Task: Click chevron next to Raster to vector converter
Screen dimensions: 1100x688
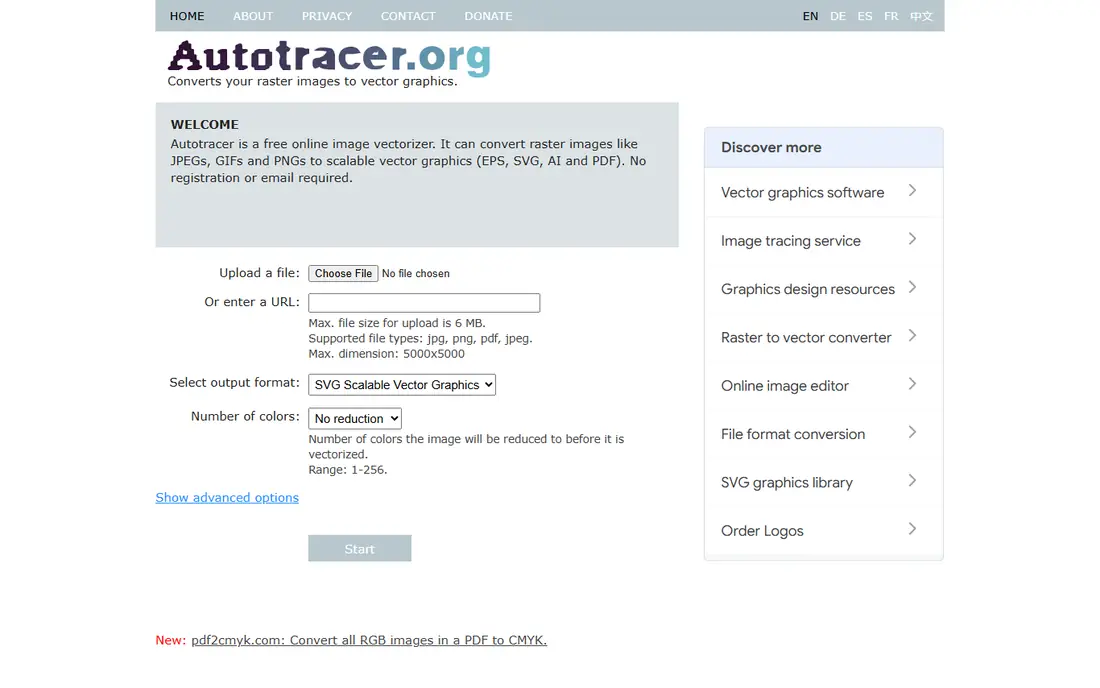Action: pyautogui.click(x=913, y=336)
